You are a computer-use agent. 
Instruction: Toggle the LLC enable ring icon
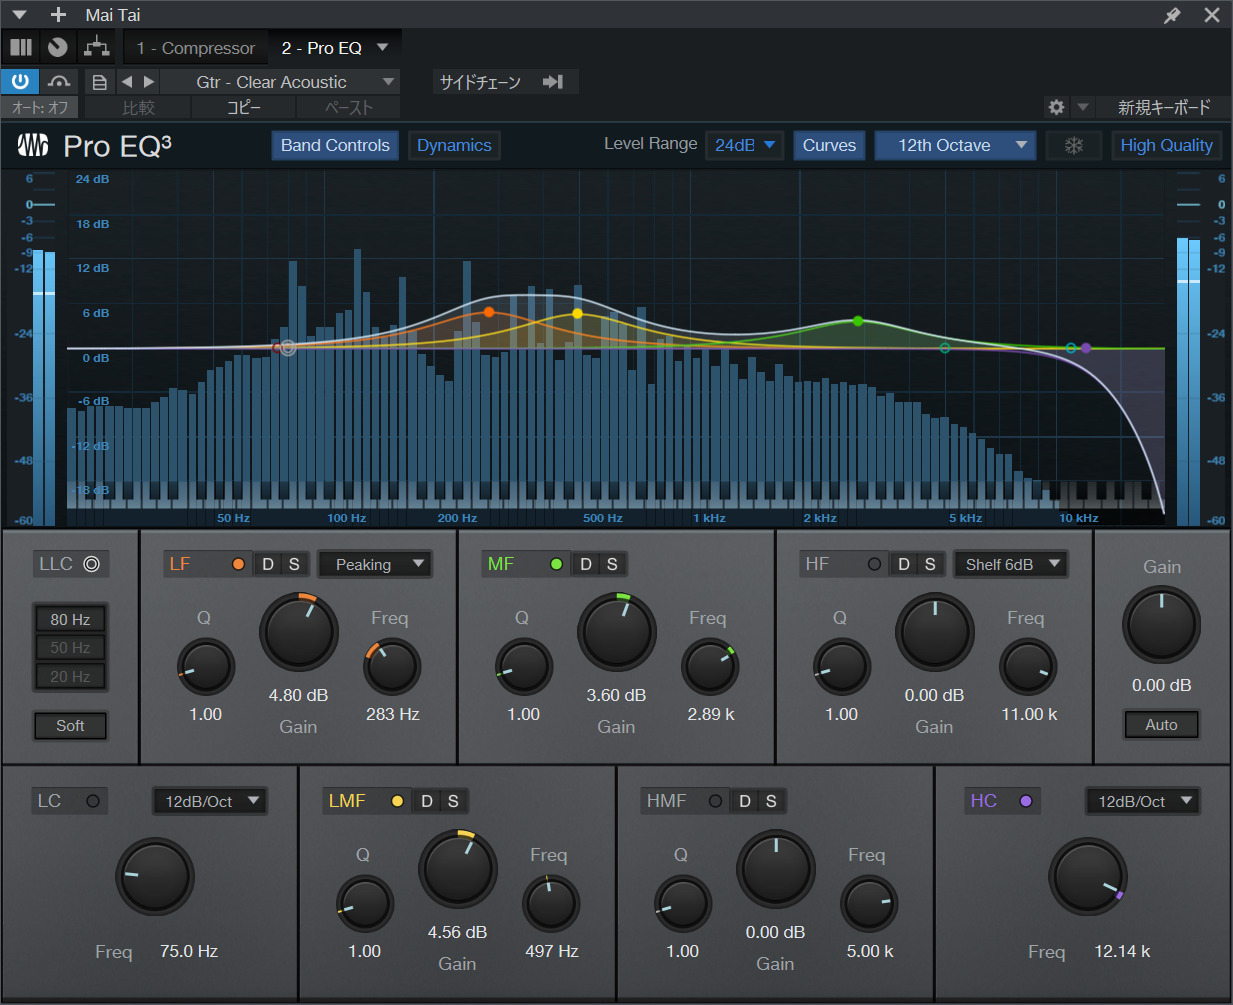(x=92, y=564)
